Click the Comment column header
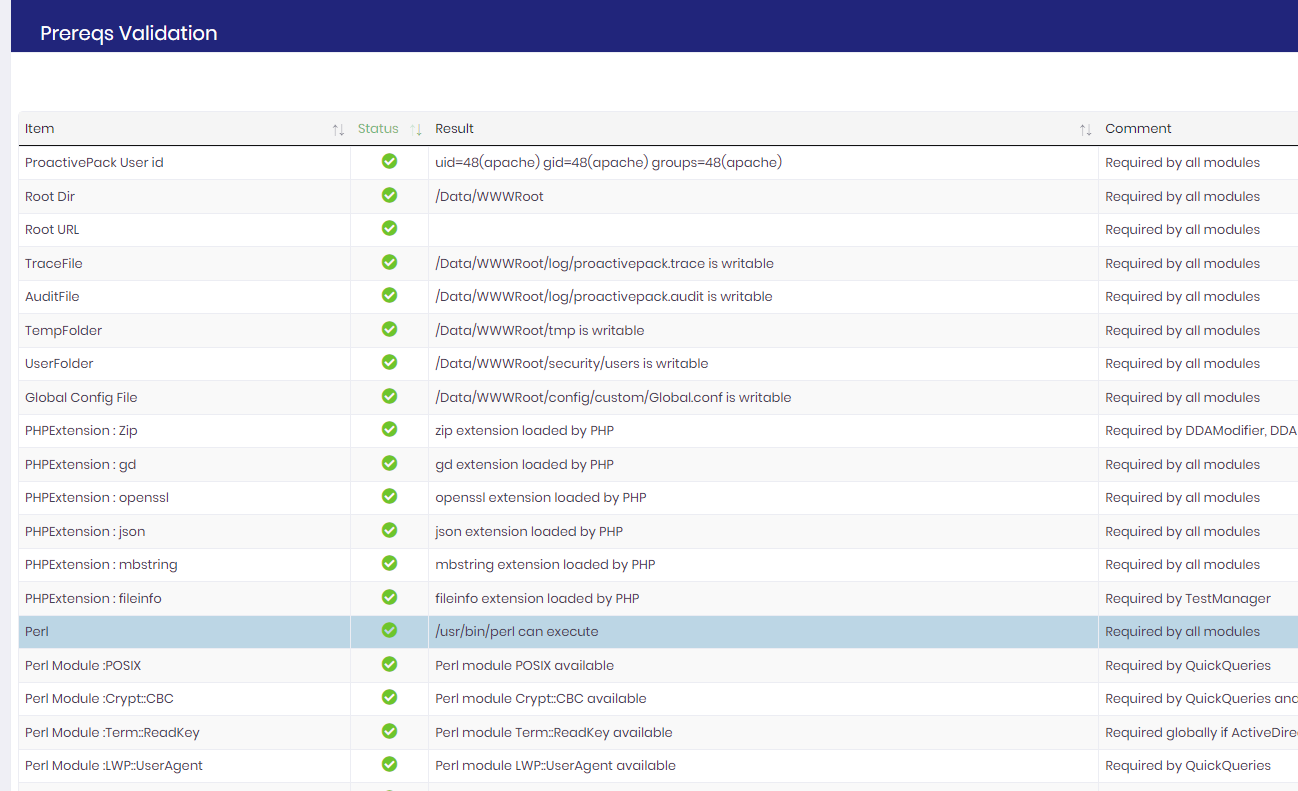 pos(1138,129)
